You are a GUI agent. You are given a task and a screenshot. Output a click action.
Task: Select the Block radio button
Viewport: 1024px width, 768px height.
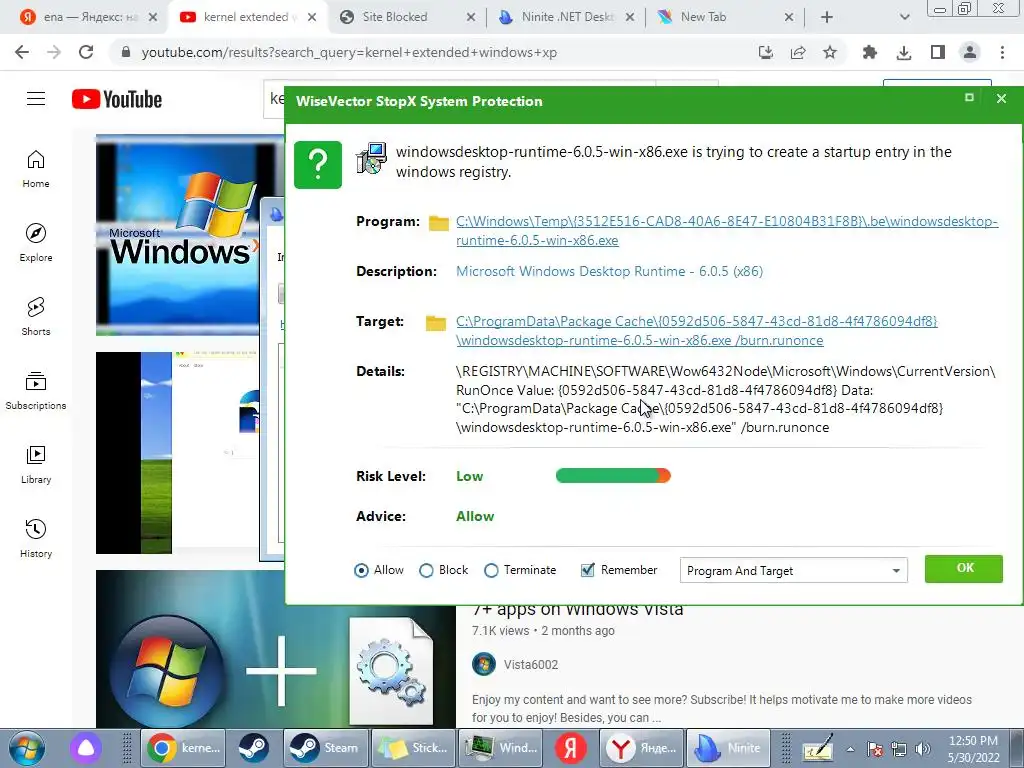click(426, 570)
